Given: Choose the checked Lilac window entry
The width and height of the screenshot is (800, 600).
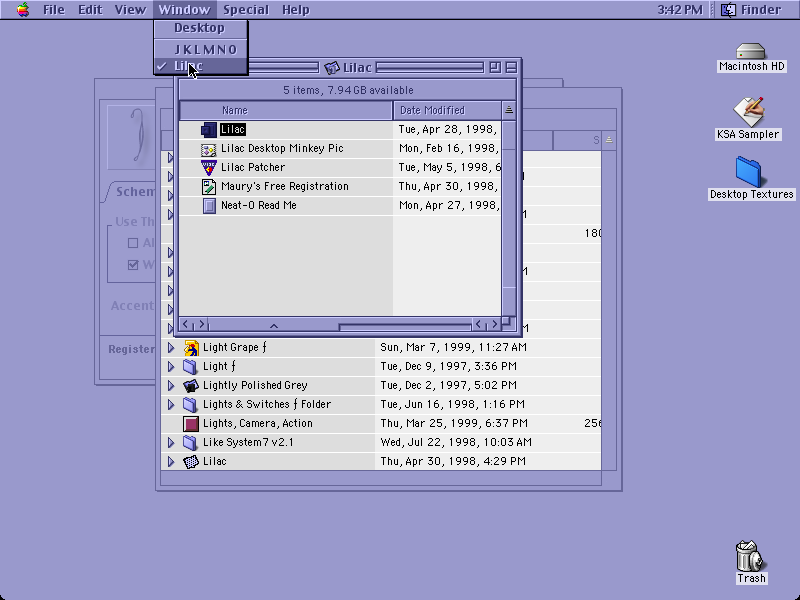Looking at the screenshot, I should (201, 66).
